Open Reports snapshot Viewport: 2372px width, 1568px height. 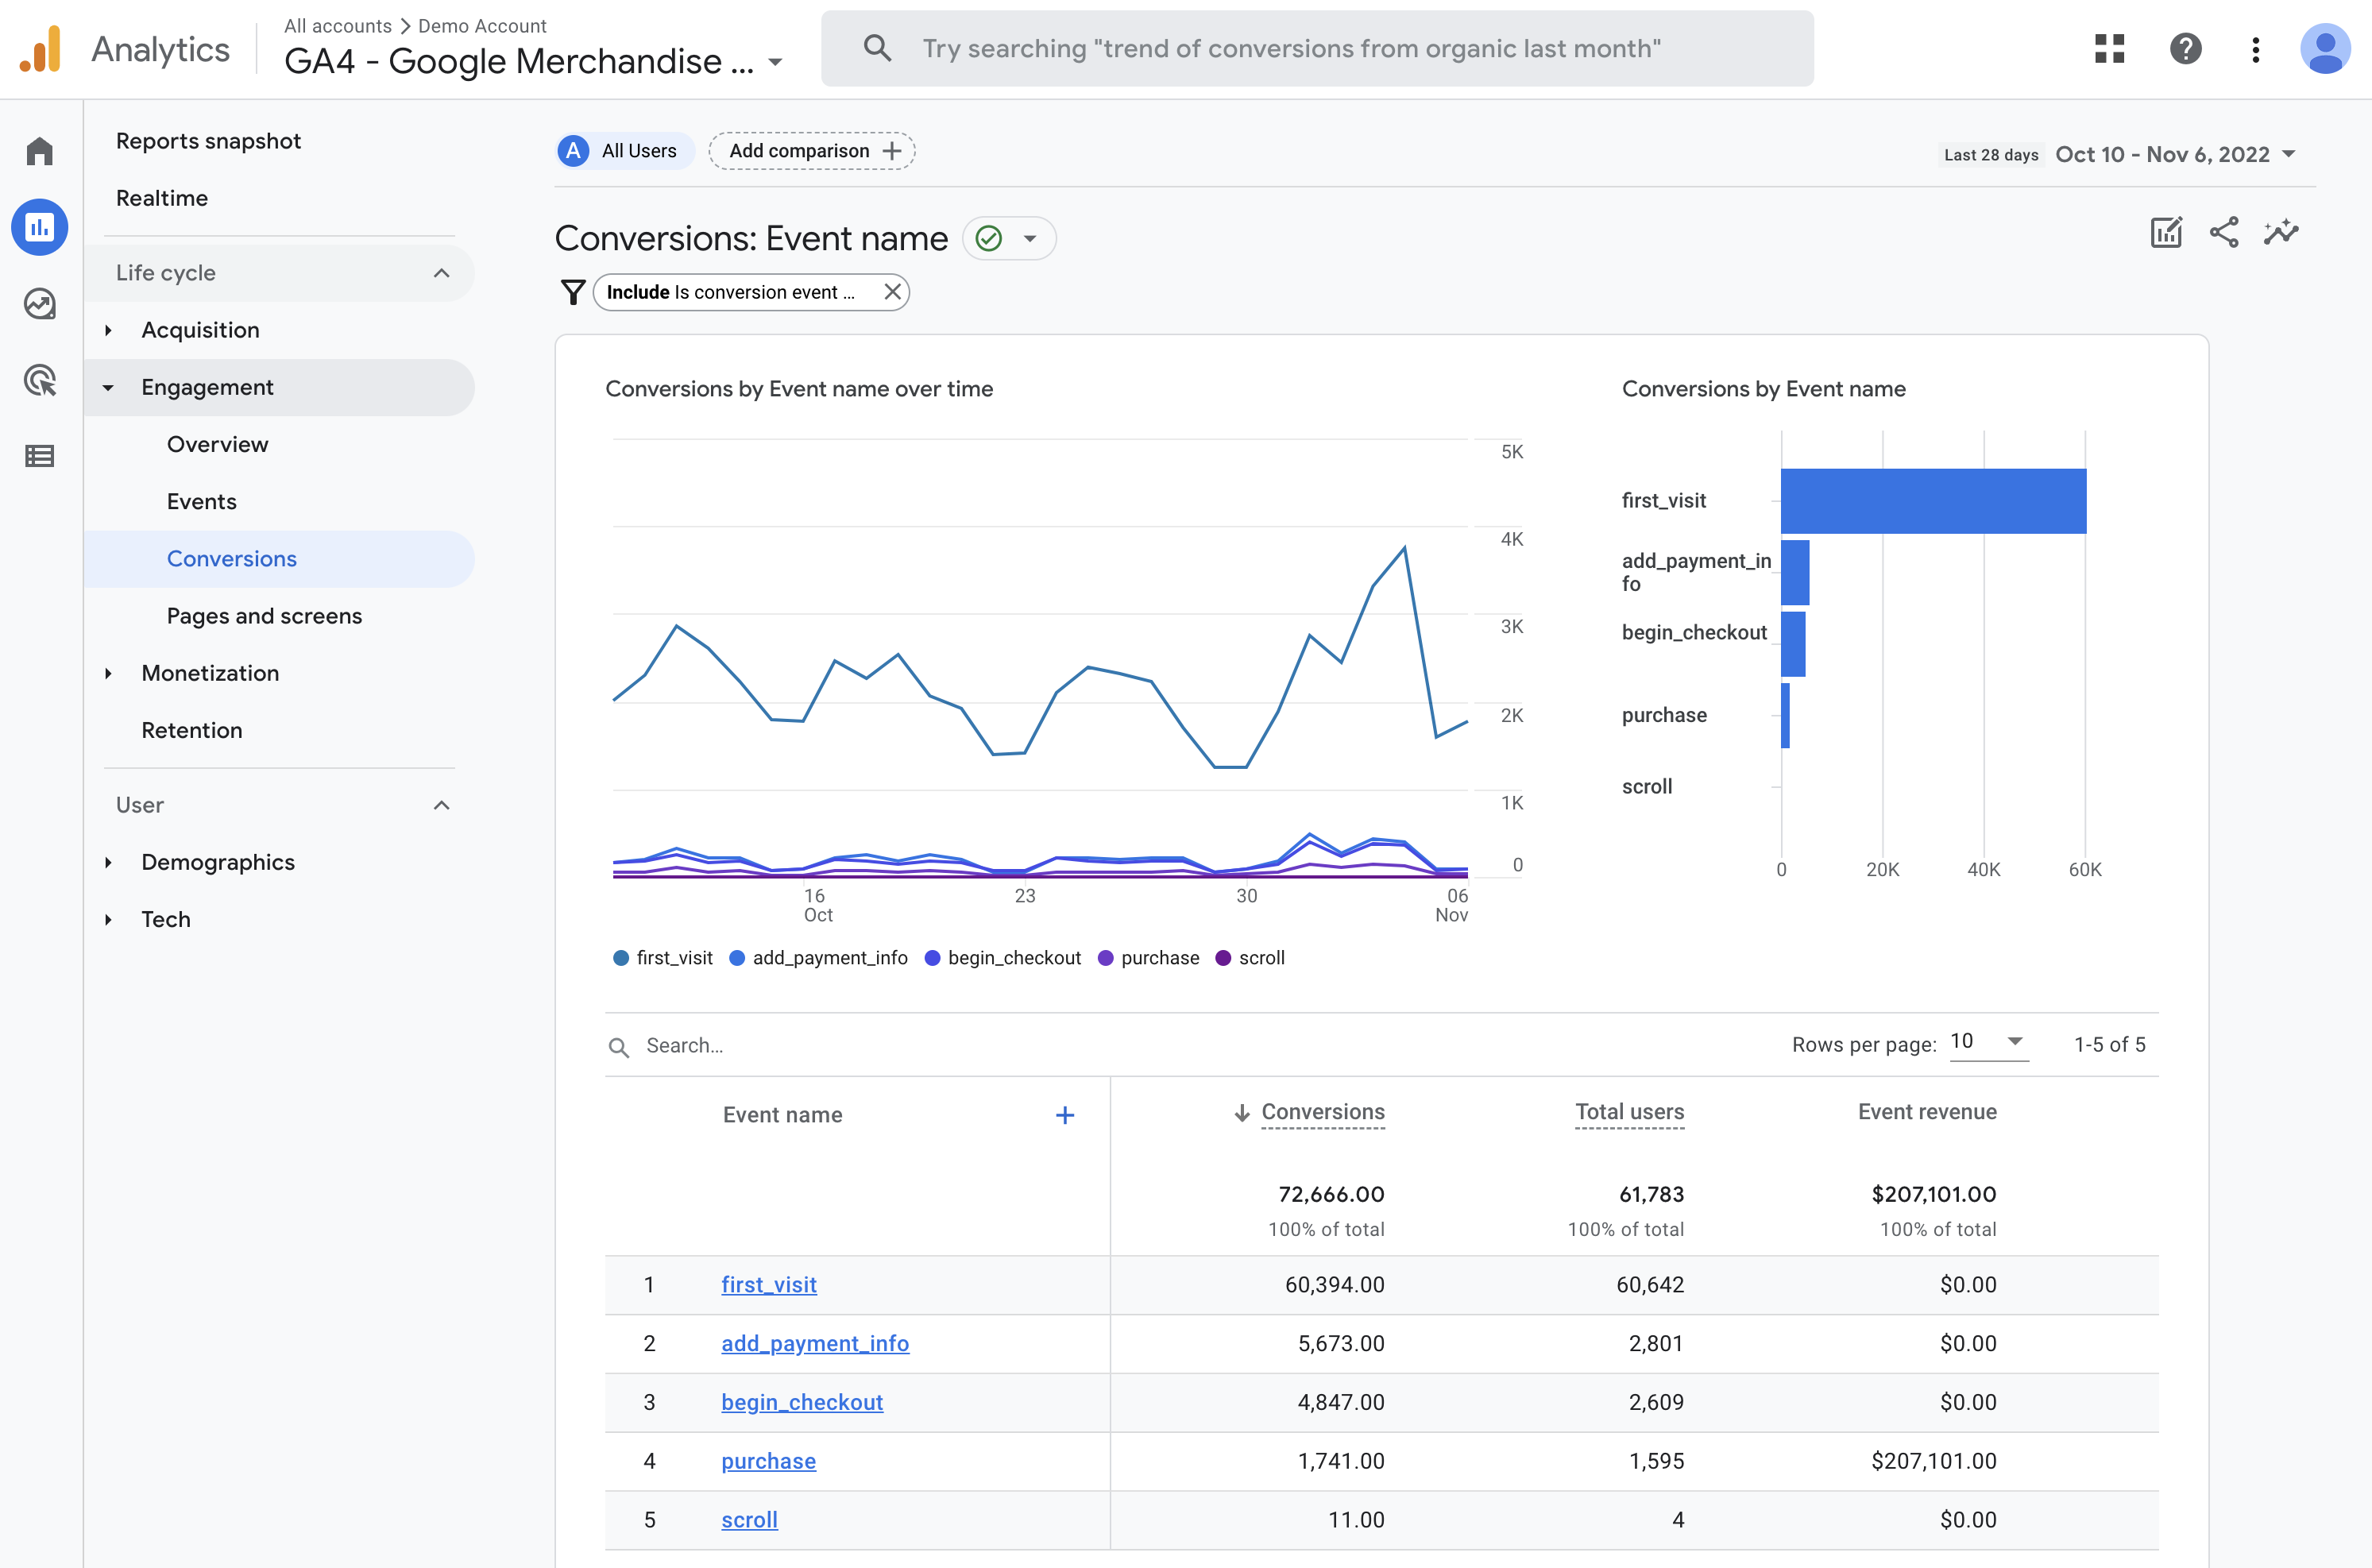(208, 141)
